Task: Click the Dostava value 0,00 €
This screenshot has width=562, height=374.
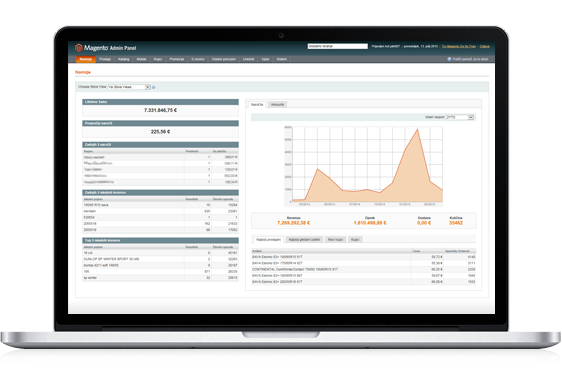Action: (424, 223)
